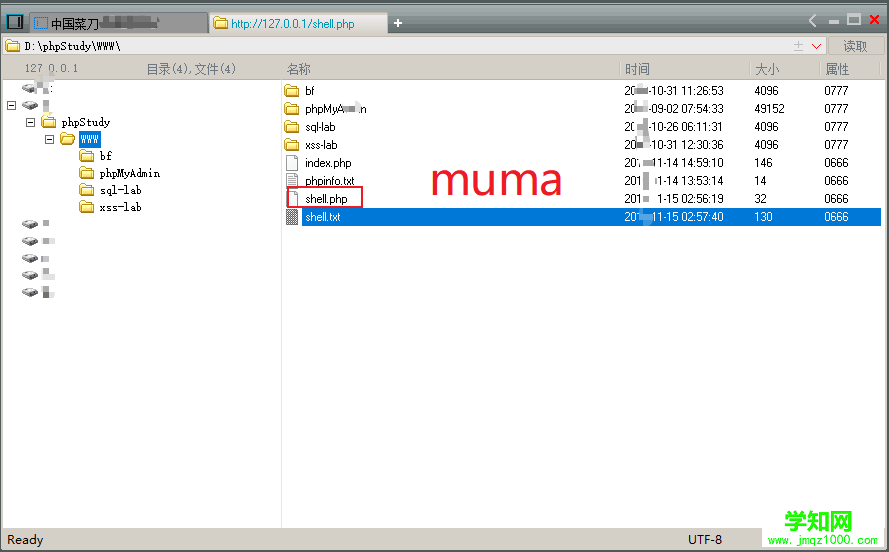Viewport: 889px width, 552px height.
Task: Collapse the phpStudy tree node
Action: click(31, 122)
